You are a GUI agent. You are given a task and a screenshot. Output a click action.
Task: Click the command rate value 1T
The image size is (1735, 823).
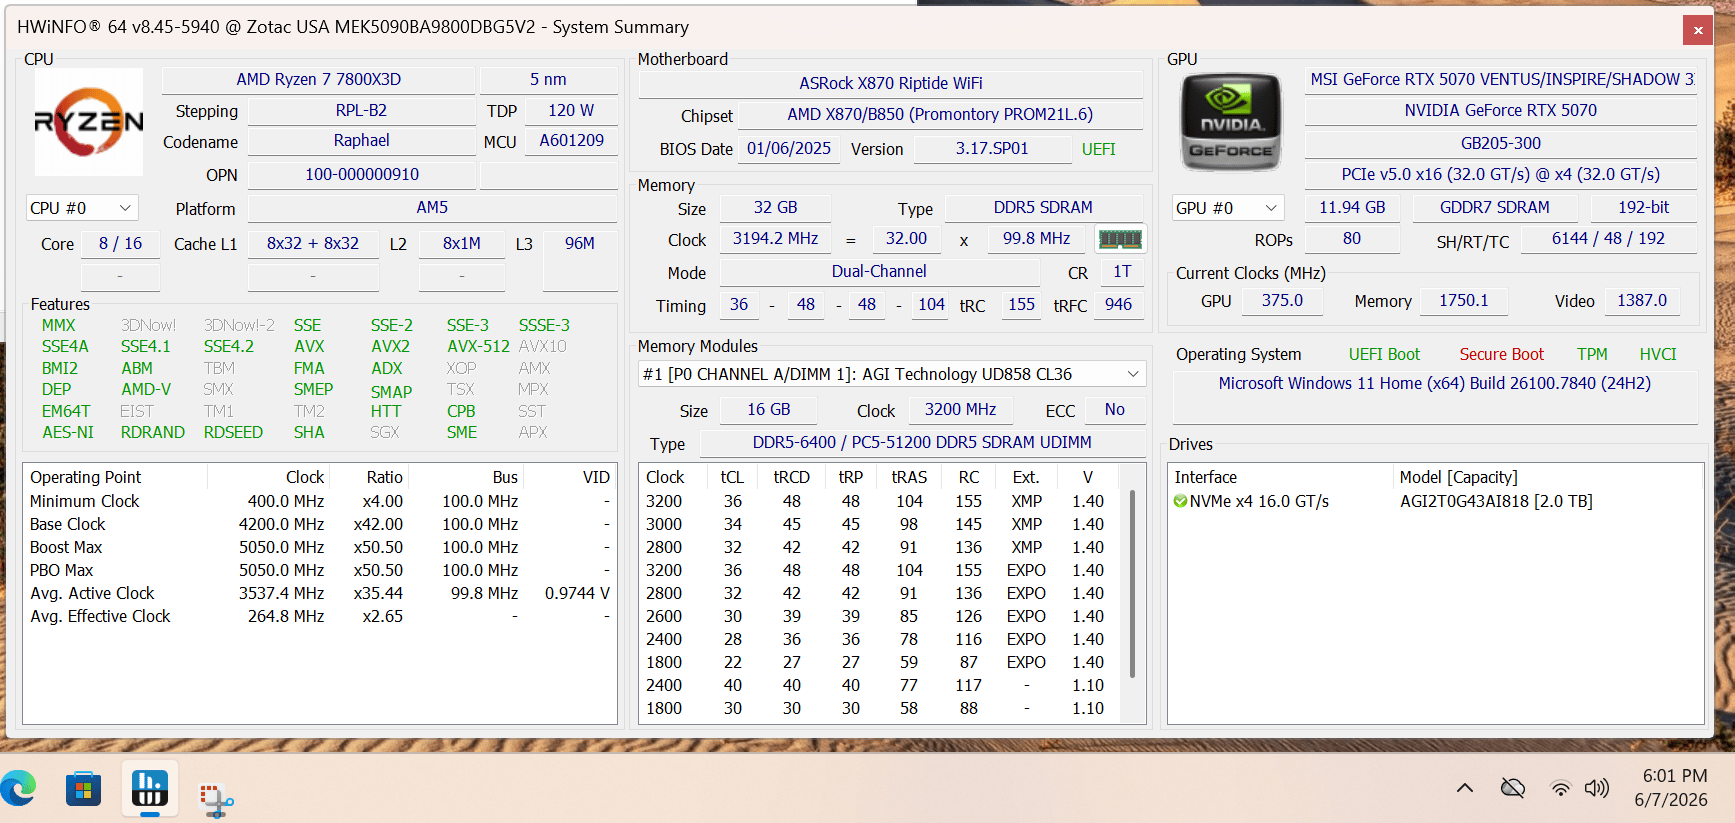(x=1122, y=271)
